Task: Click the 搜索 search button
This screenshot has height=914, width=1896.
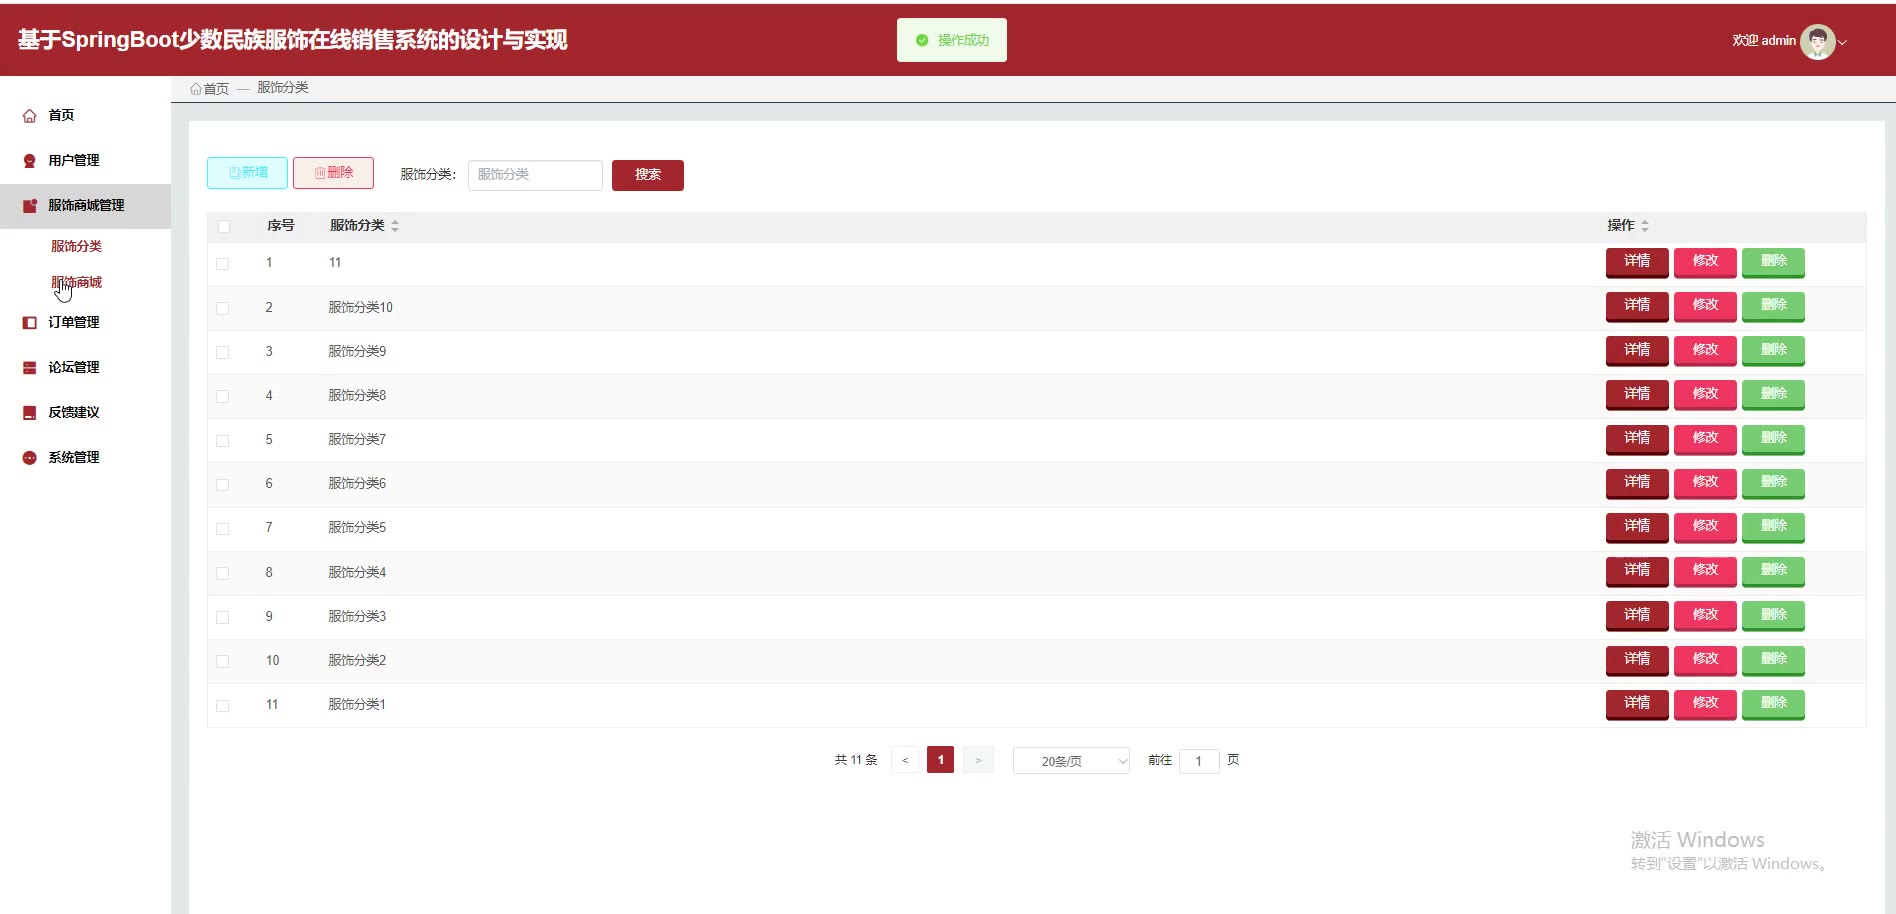Action: click(x=648, y=175)
